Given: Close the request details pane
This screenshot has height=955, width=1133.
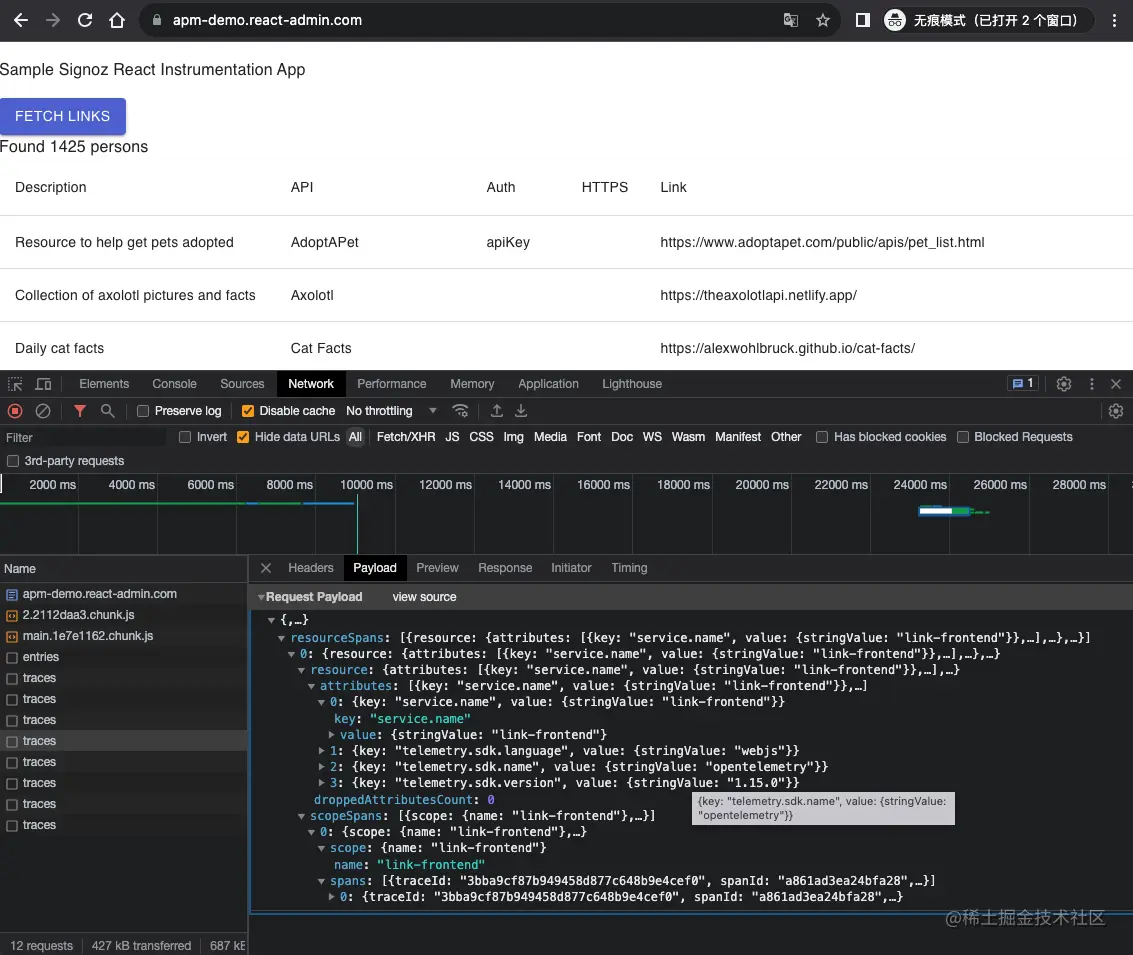Looking at the screenshot, I should tap(266, 568).
